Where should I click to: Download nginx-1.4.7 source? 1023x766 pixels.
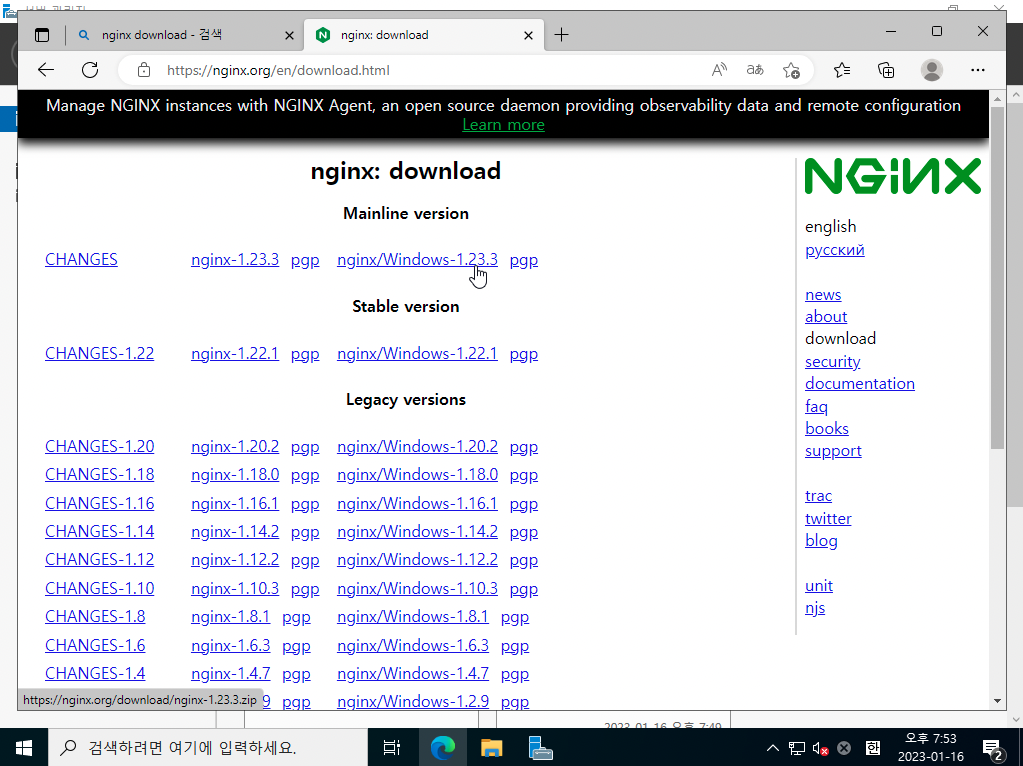(230, 673)
